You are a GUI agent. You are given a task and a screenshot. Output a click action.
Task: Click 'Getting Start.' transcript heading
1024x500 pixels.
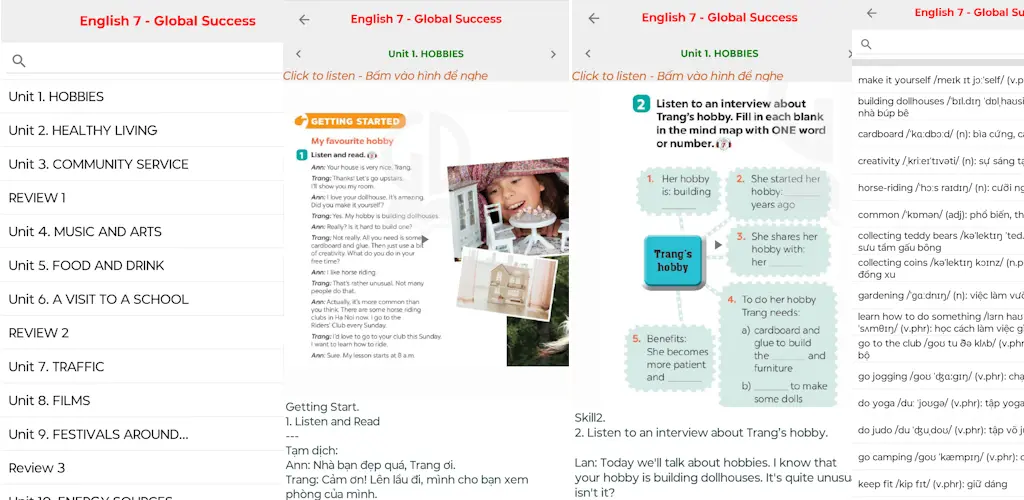coord(322,407)
